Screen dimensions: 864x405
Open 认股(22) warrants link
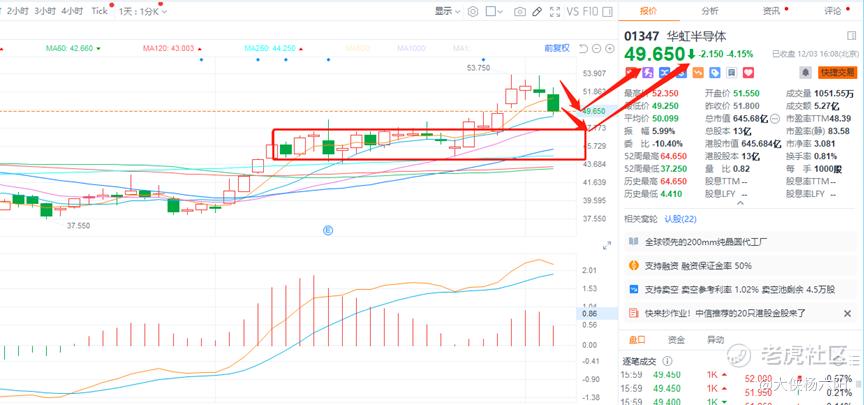[681, 219]
